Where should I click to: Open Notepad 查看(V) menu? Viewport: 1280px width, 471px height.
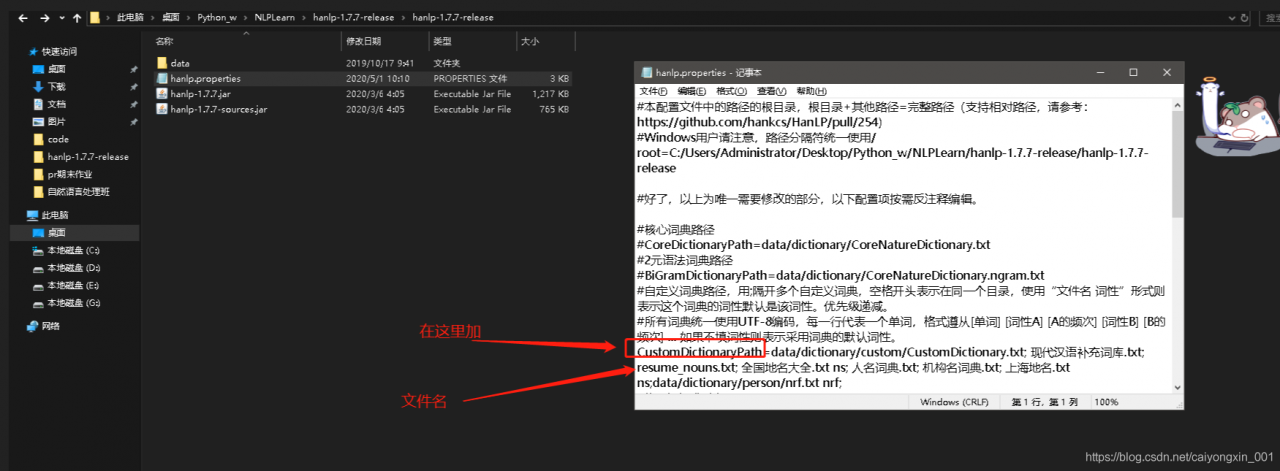point(772,91)
